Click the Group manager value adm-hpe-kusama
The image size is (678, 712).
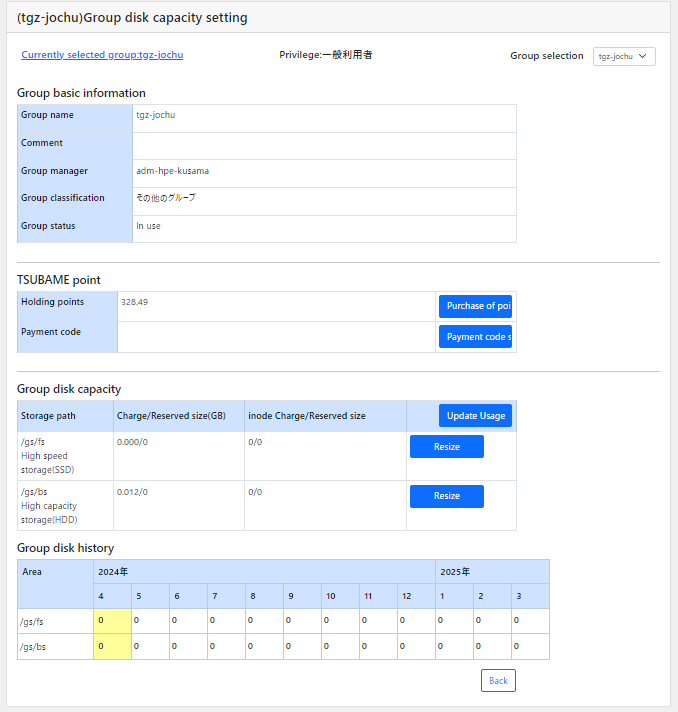click(x=173, y=171)
